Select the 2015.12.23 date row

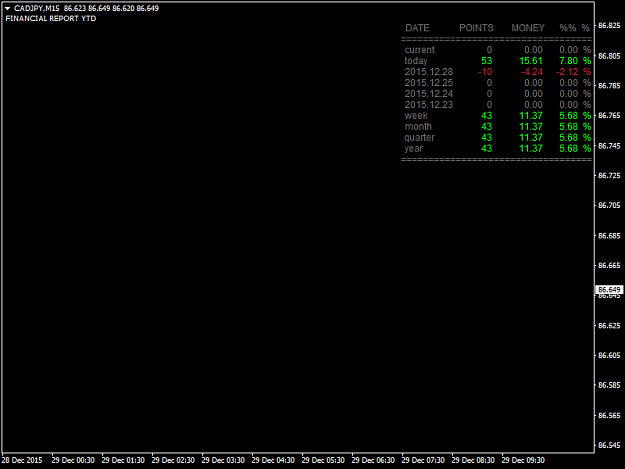[x=428, y=105]
